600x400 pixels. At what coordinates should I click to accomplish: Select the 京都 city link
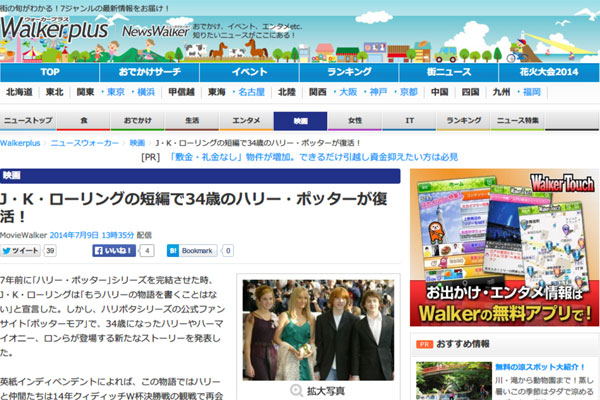point(409,92)
